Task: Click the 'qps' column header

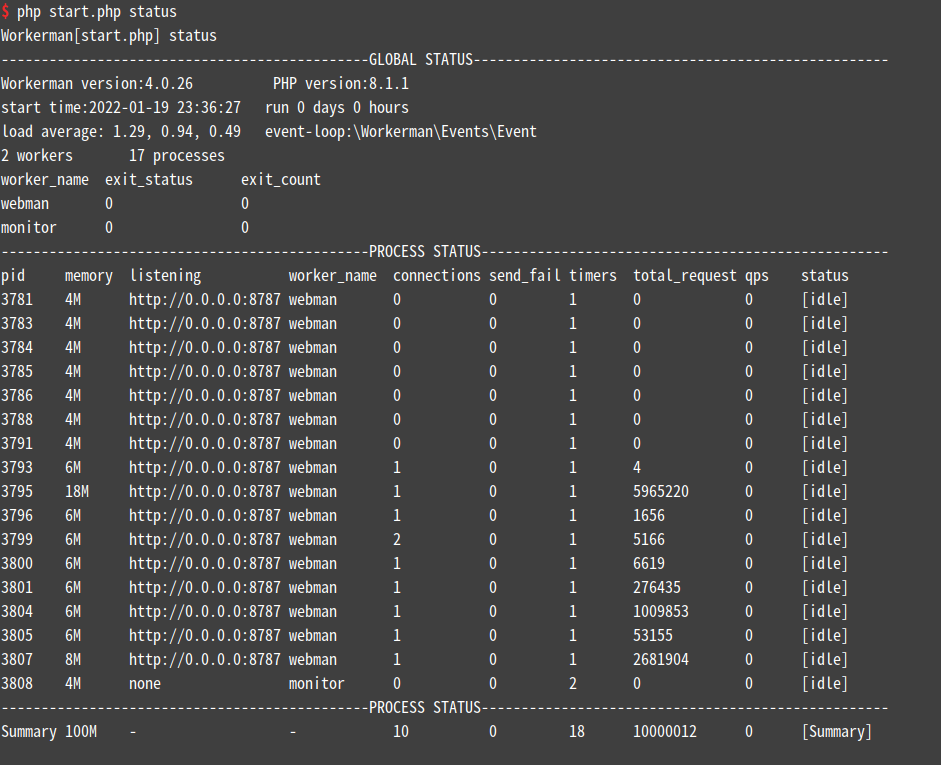Action: (757, 277)
